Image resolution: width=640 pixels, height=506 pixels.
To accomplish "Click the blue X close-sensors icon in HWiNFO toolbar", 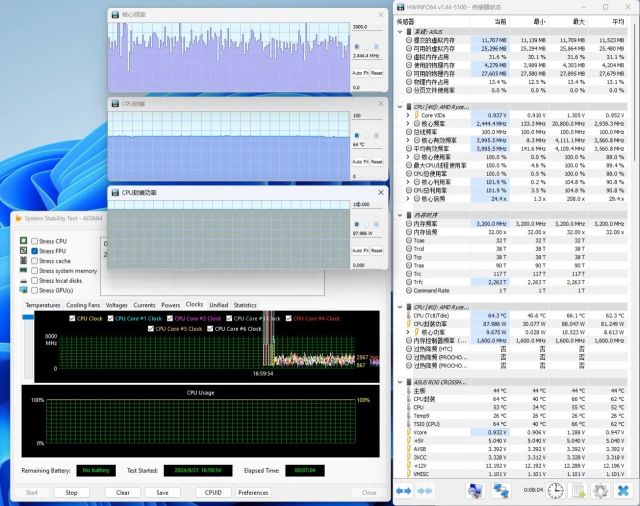I will [623, 490].
